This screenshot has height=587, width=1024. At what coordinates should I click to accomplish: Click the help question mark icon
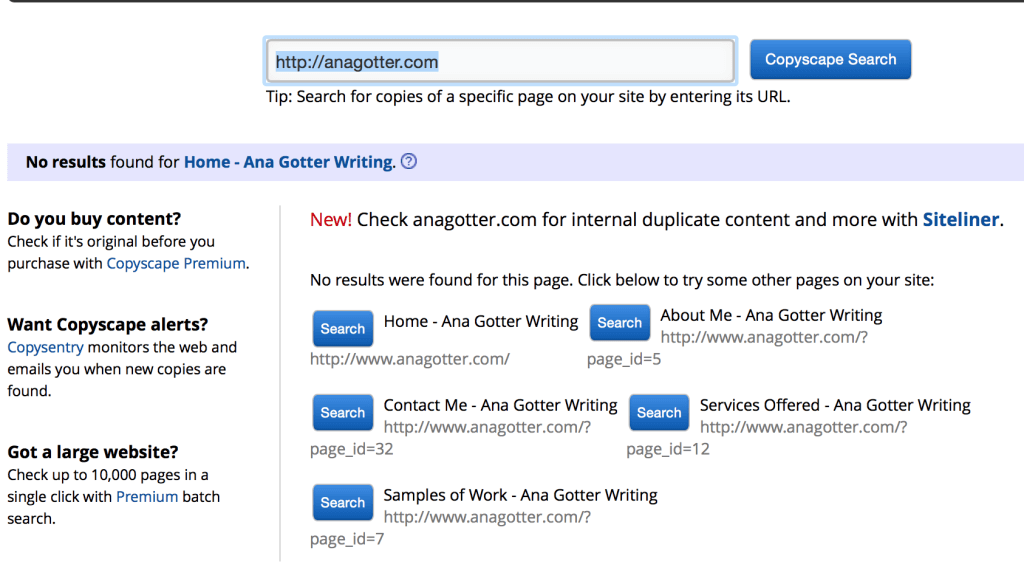[x=409, y=161]
